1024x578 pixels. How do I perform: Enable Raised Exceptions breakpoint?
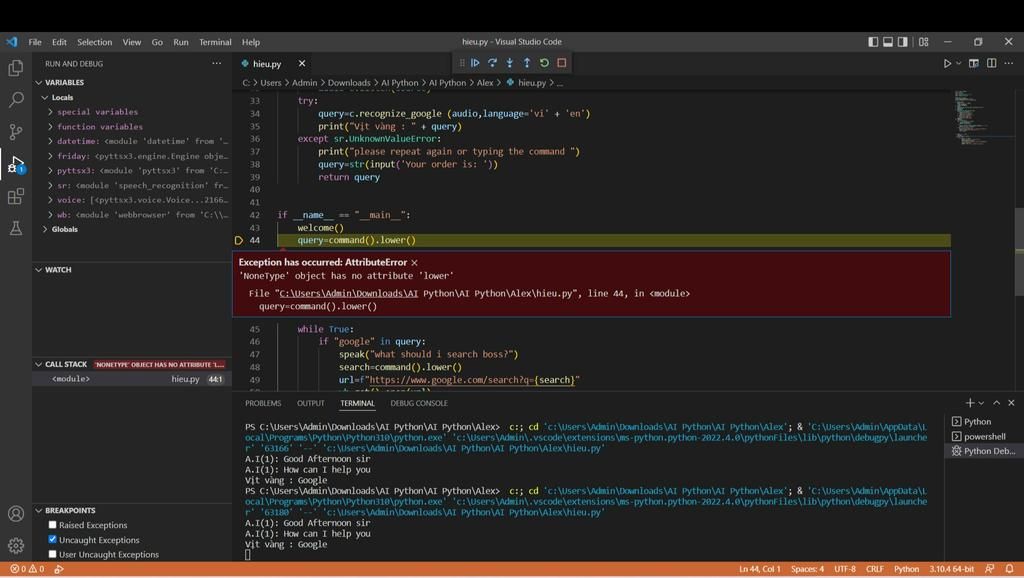coord(52,525)
